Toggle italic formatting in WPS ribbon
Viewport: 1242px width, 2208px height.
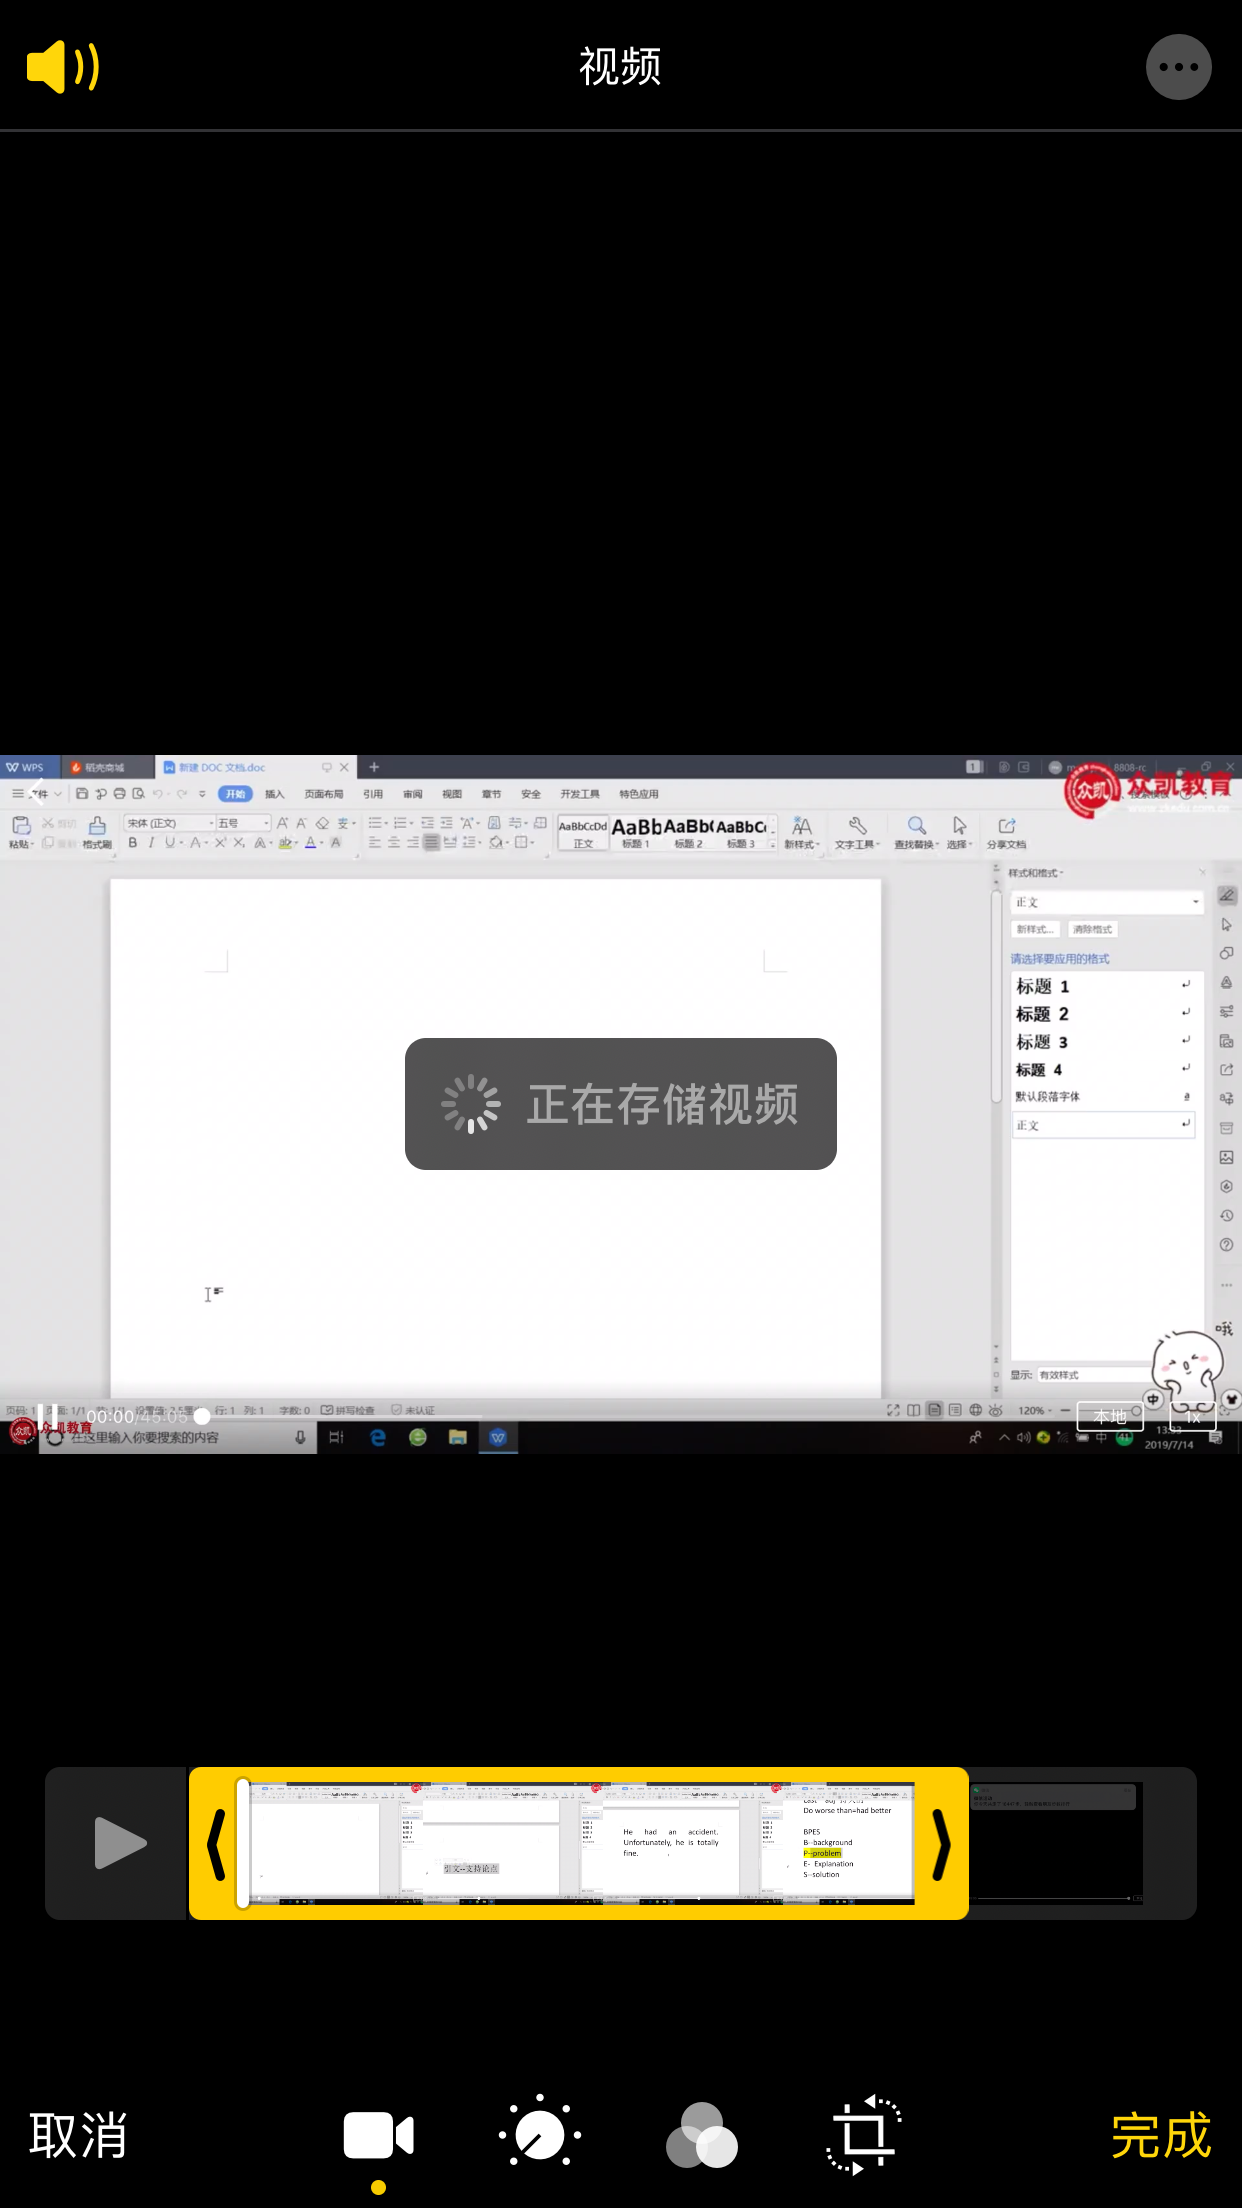(151, 843)
